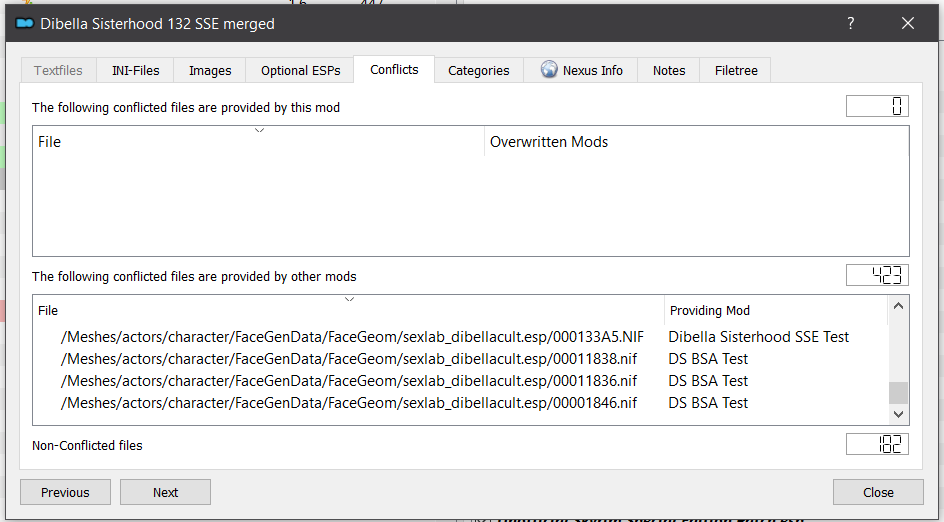Click the Next button
The width and height of the screenshot is (944, 522).
[166, 492]
